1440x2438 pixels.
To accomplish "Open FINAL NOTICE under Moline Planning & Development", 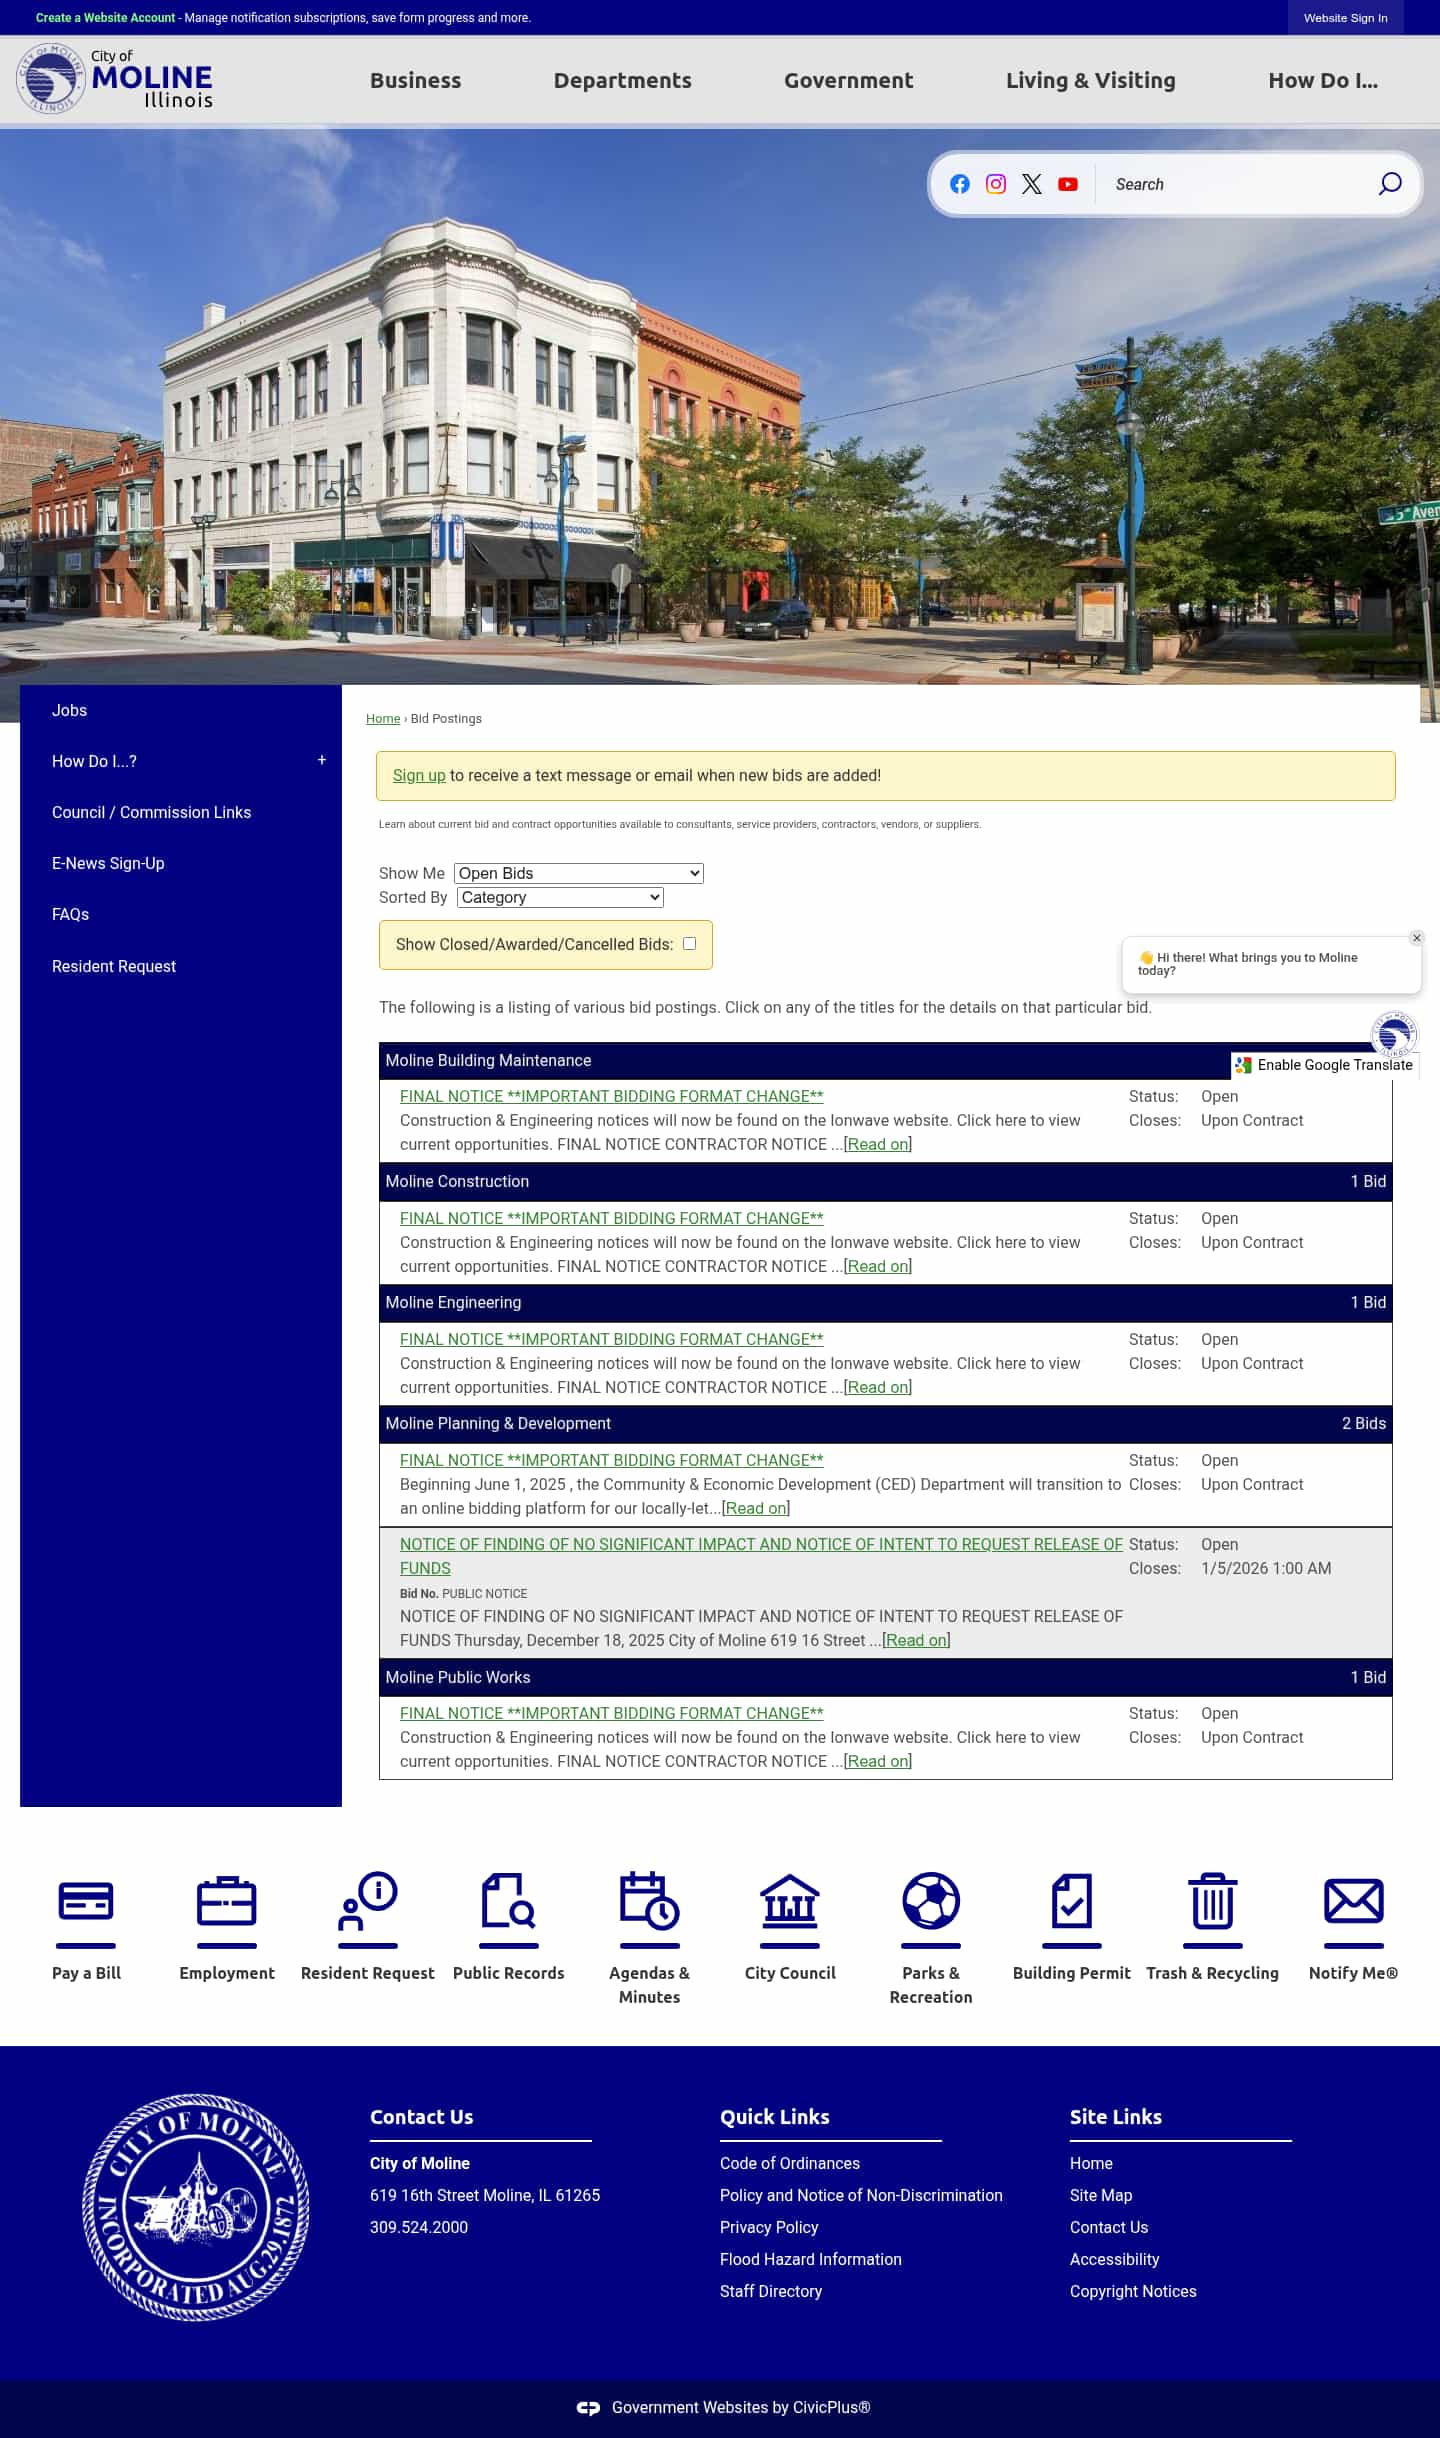I will point(612,1460).
